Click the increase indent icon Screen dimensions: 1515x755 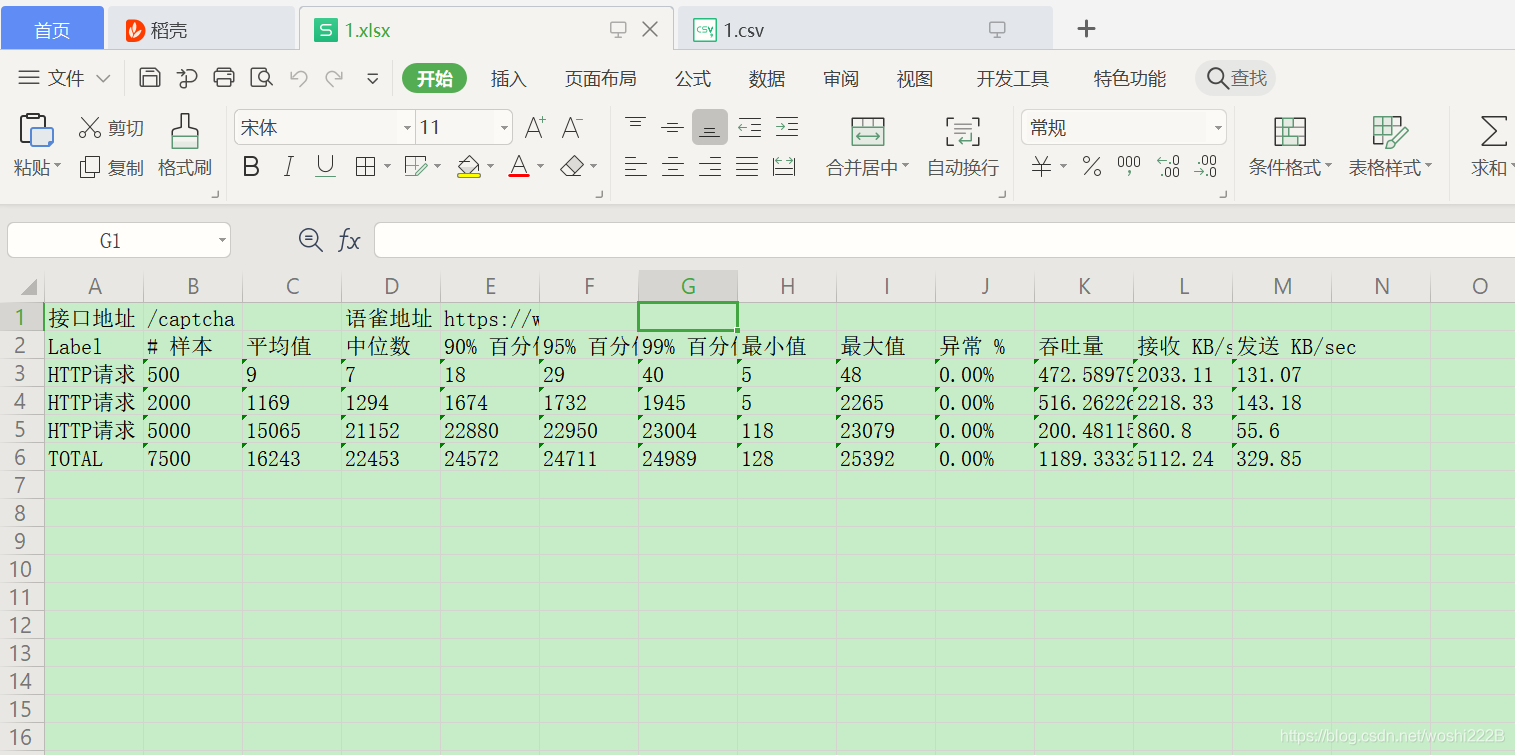[787, 127]
